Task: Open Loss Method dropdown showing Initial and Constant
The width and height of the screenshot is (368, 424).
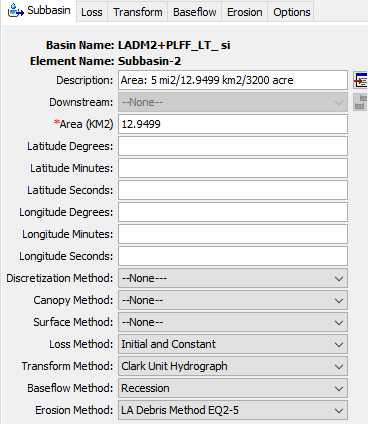Action: pos(233,344)
